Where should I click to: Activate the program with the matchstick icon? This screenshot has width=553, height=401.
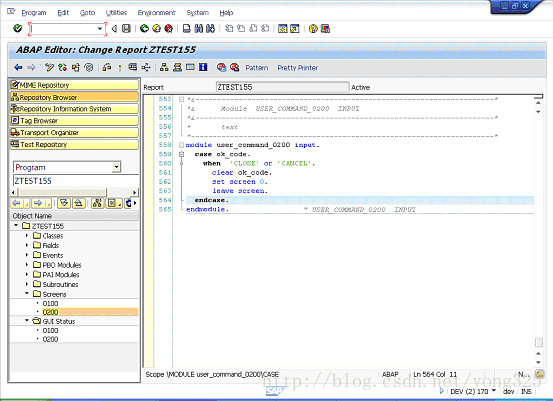pos(120,67)
